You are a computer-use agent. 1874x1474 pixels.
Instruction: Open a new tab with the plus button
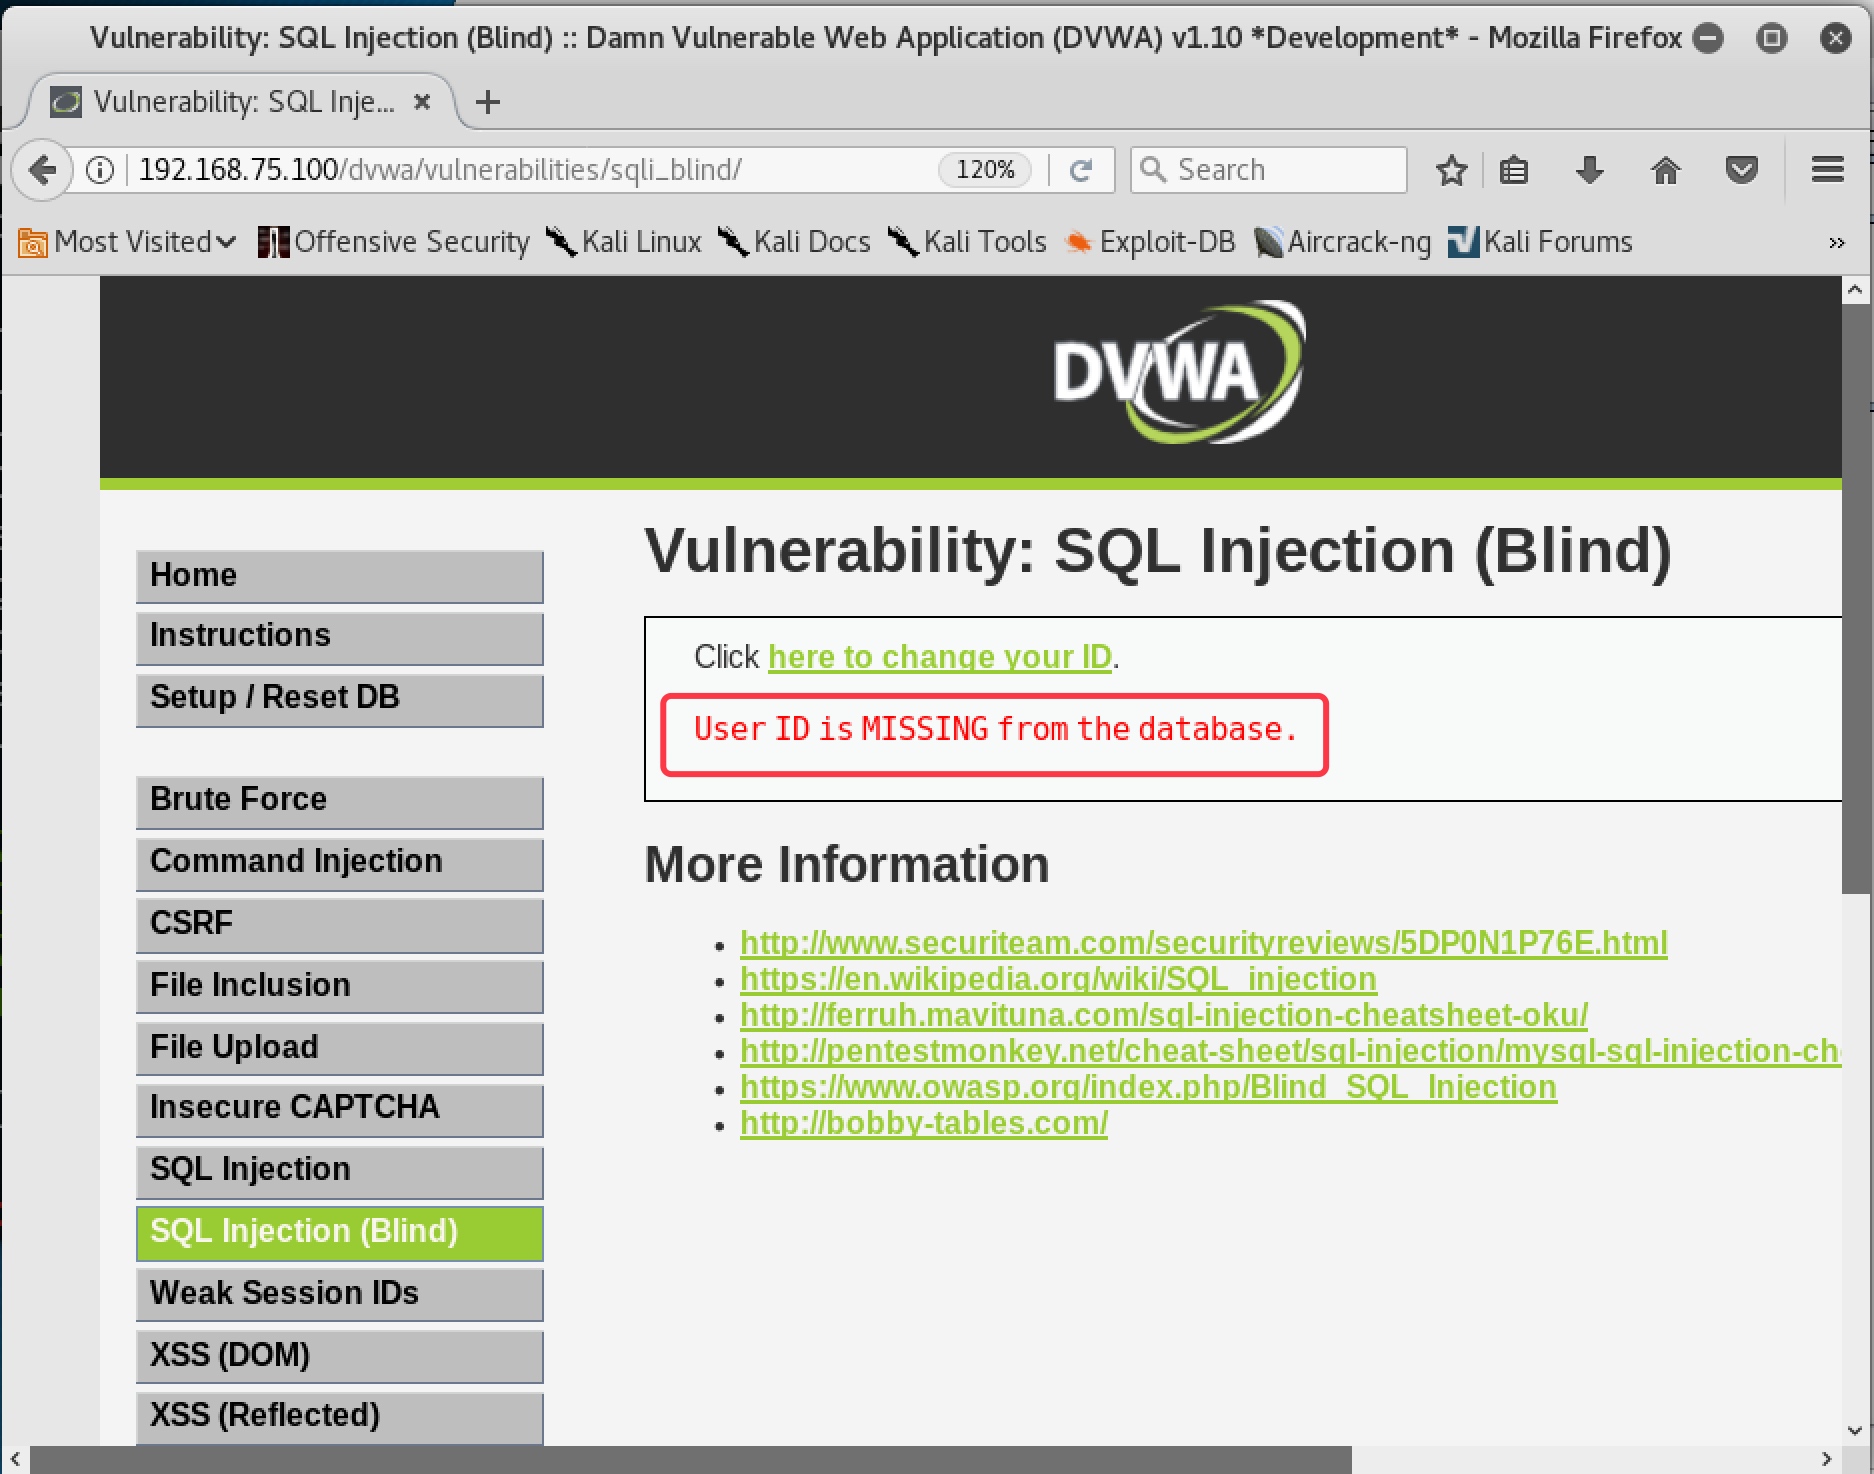pos(488,102)
